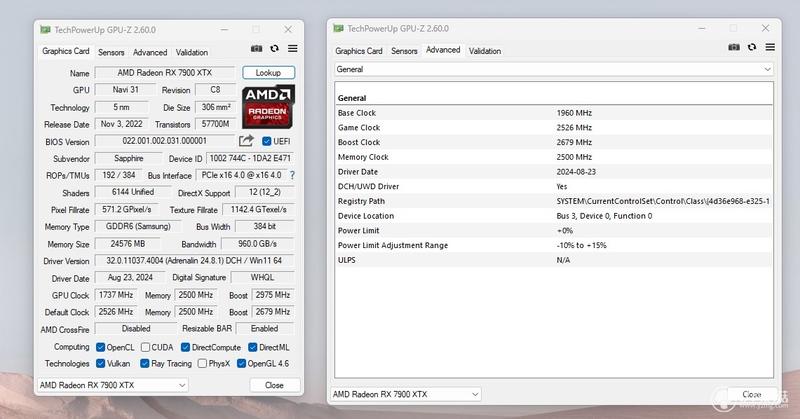Switch to Advanced tab in left window
The height and width of the screenshot is (419, 800).
(150, 52)
